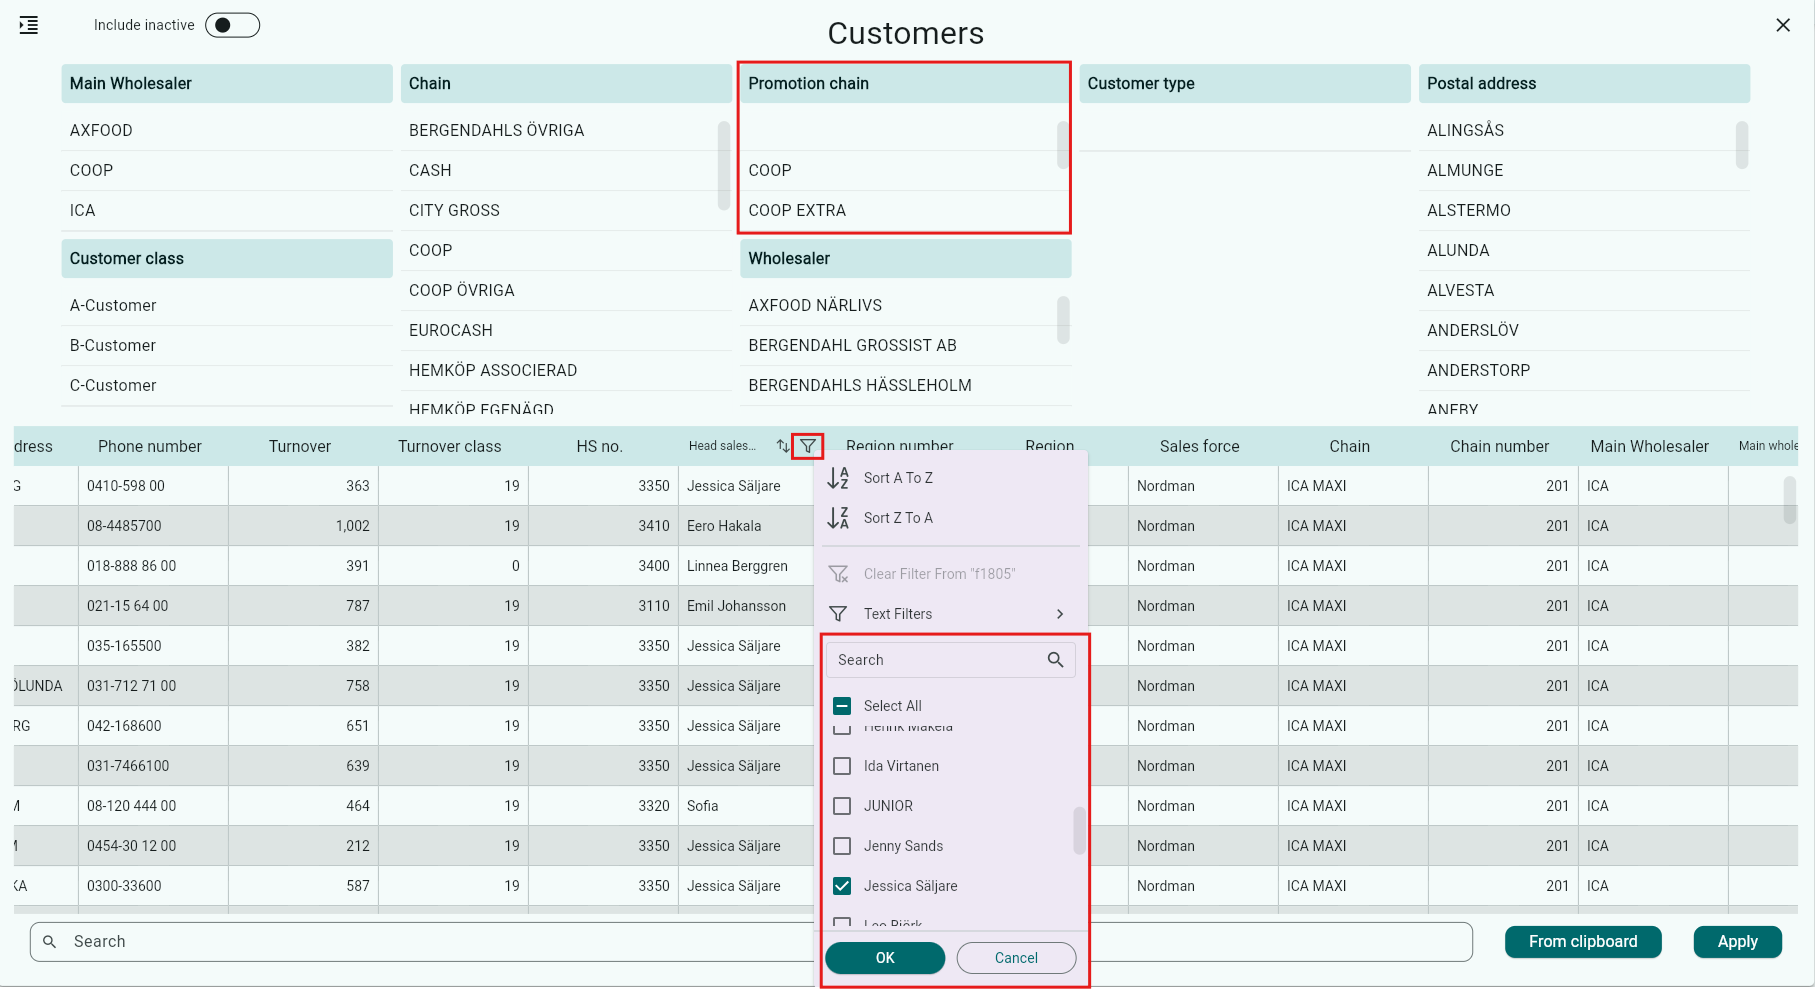Select ICA in Main Wholesaler list
This screenshot has height=990, width=1815.
227,210
